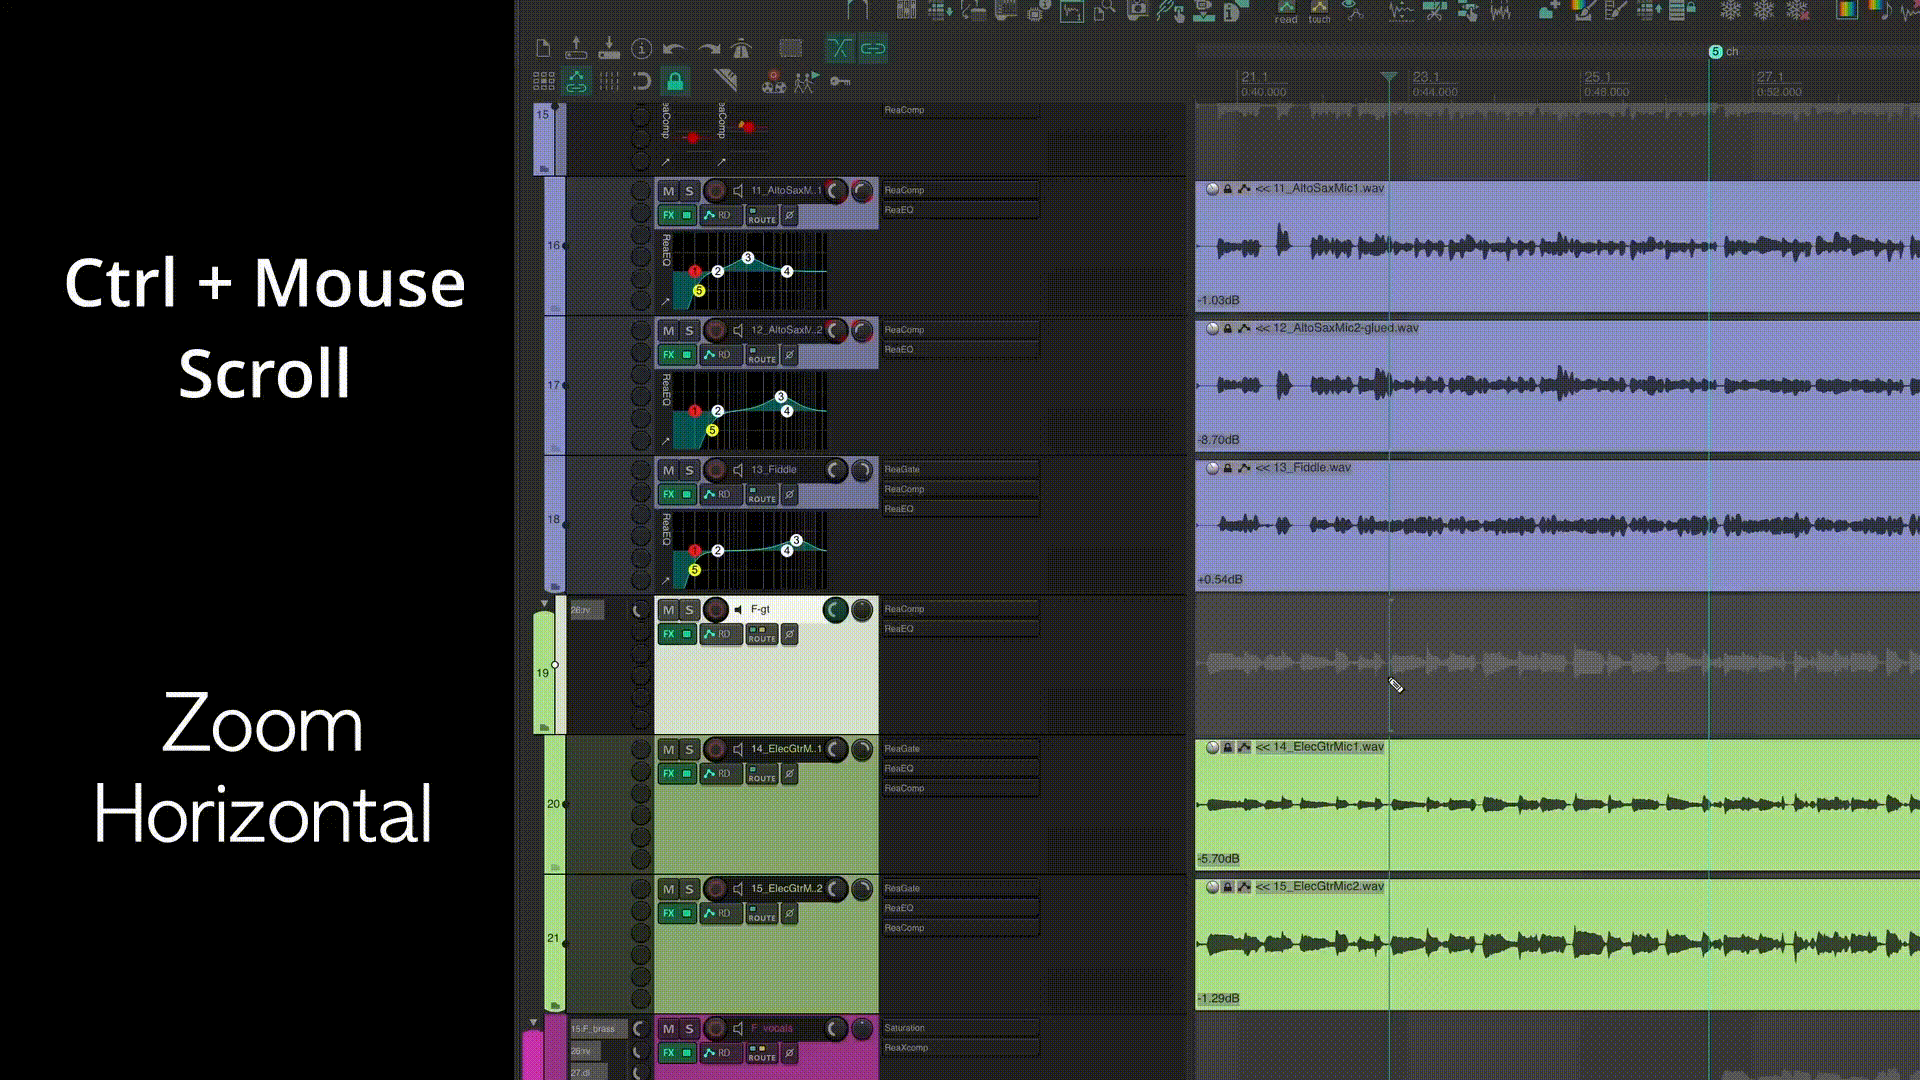
Task: Collapse the F_vocals folder arrow
Action: (x=533, y=1023)
